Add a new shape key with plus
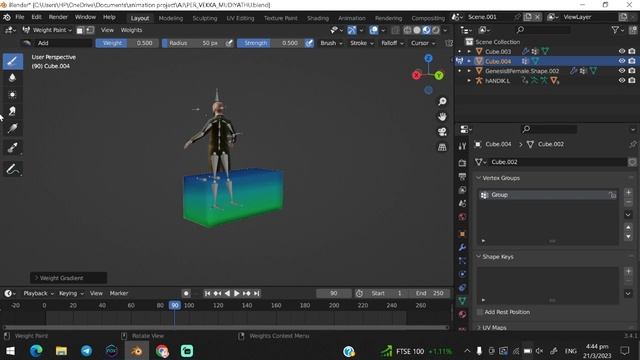 click(628, 271)
